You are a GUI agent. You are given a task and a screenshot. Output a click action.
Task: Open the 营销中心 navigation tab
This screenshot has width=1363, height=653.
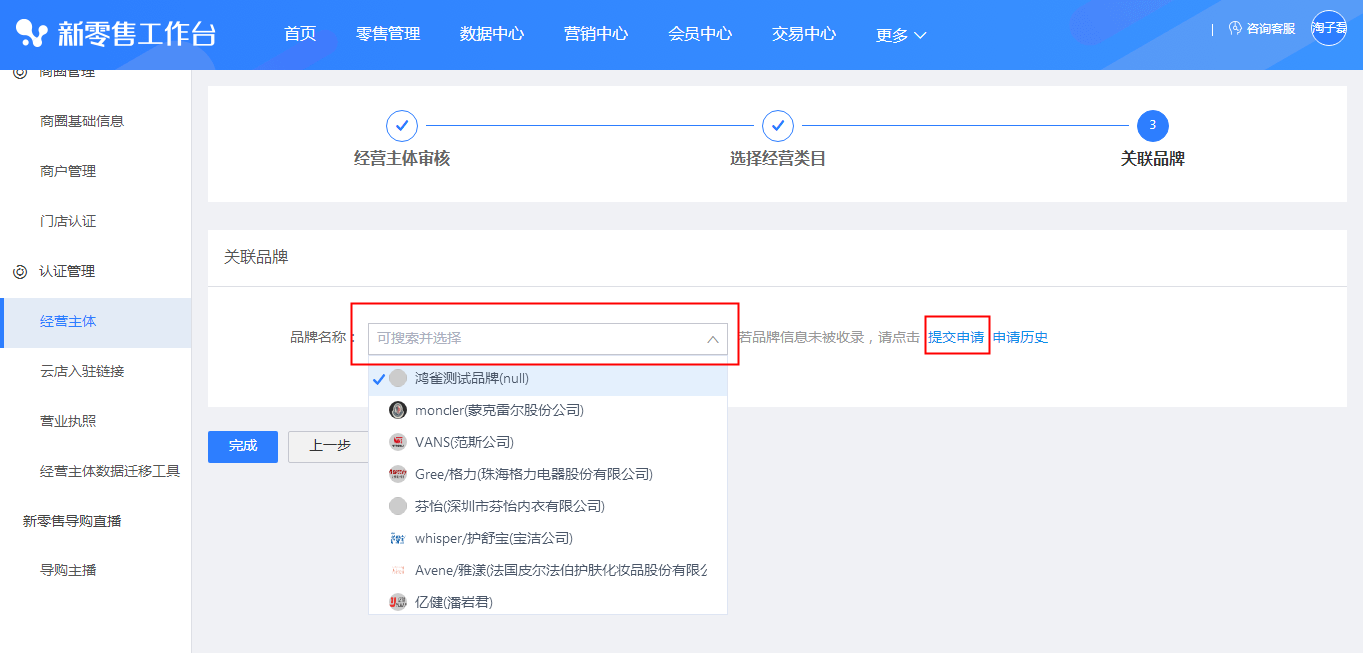(596, 34)
